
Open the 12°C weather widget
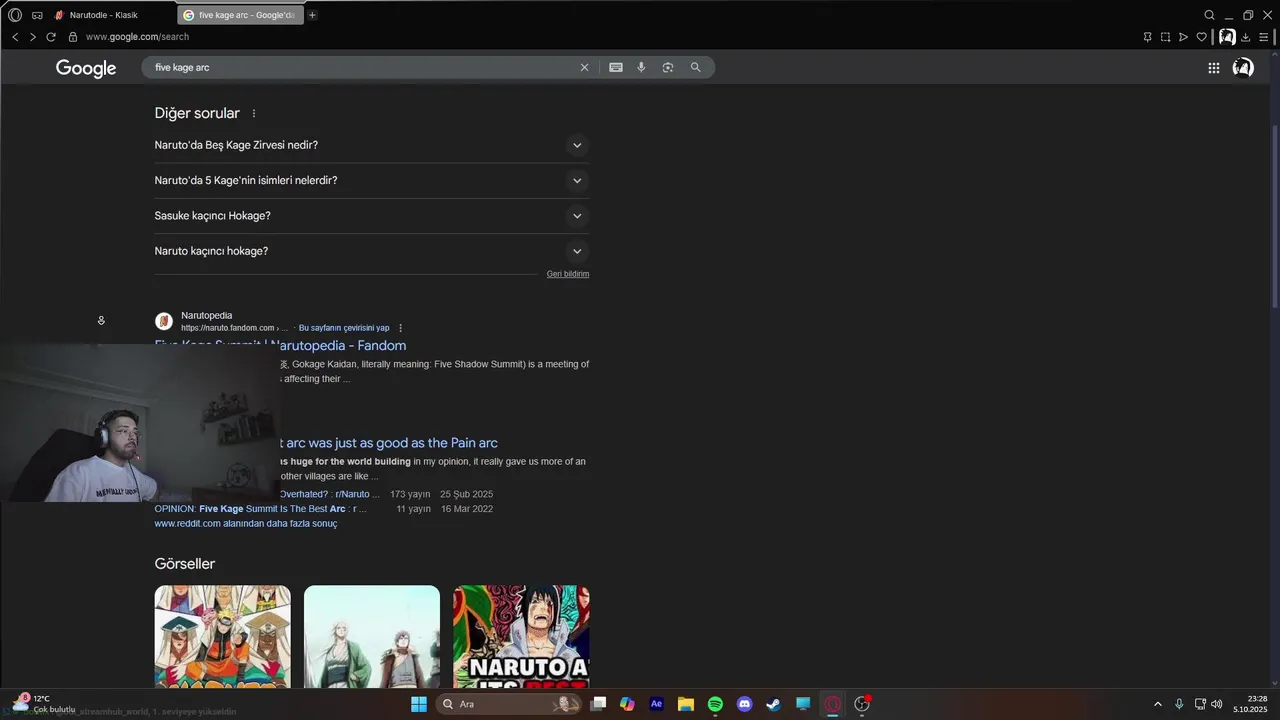click(42, 704)
